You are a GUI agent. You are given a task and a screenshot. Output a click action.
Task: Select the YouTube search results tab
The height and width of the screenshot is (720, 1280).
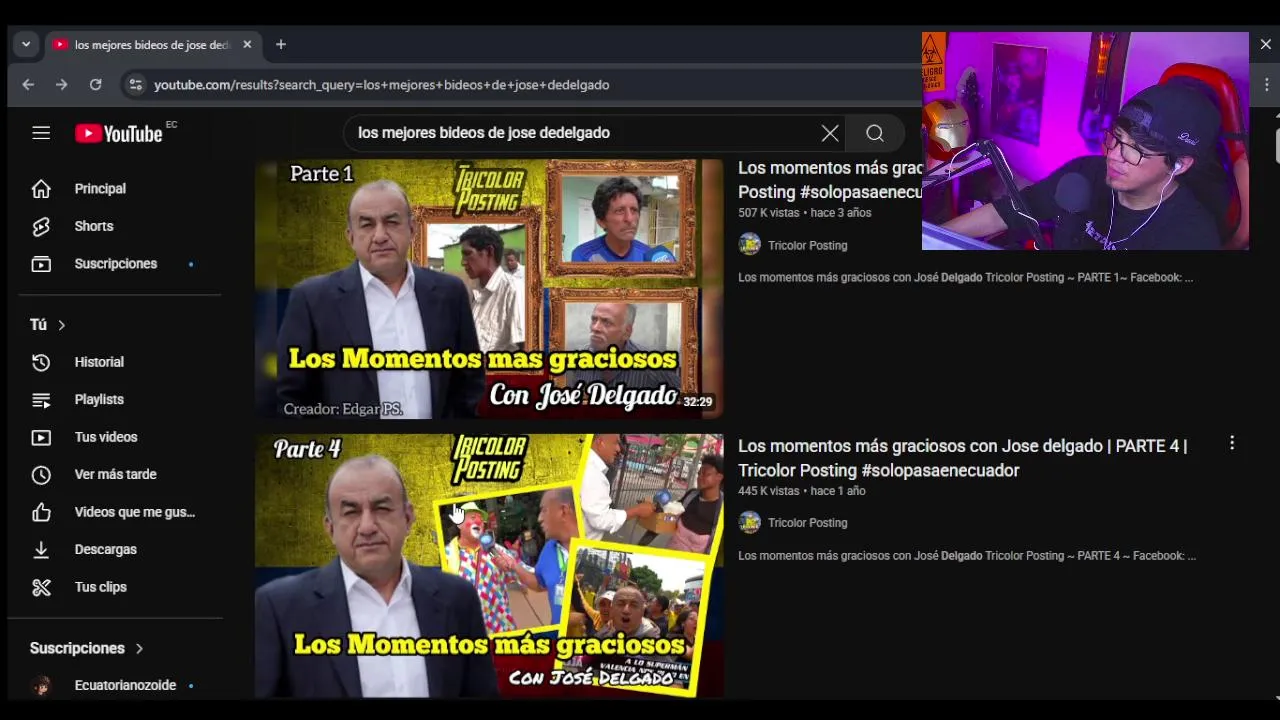(151, 45)
